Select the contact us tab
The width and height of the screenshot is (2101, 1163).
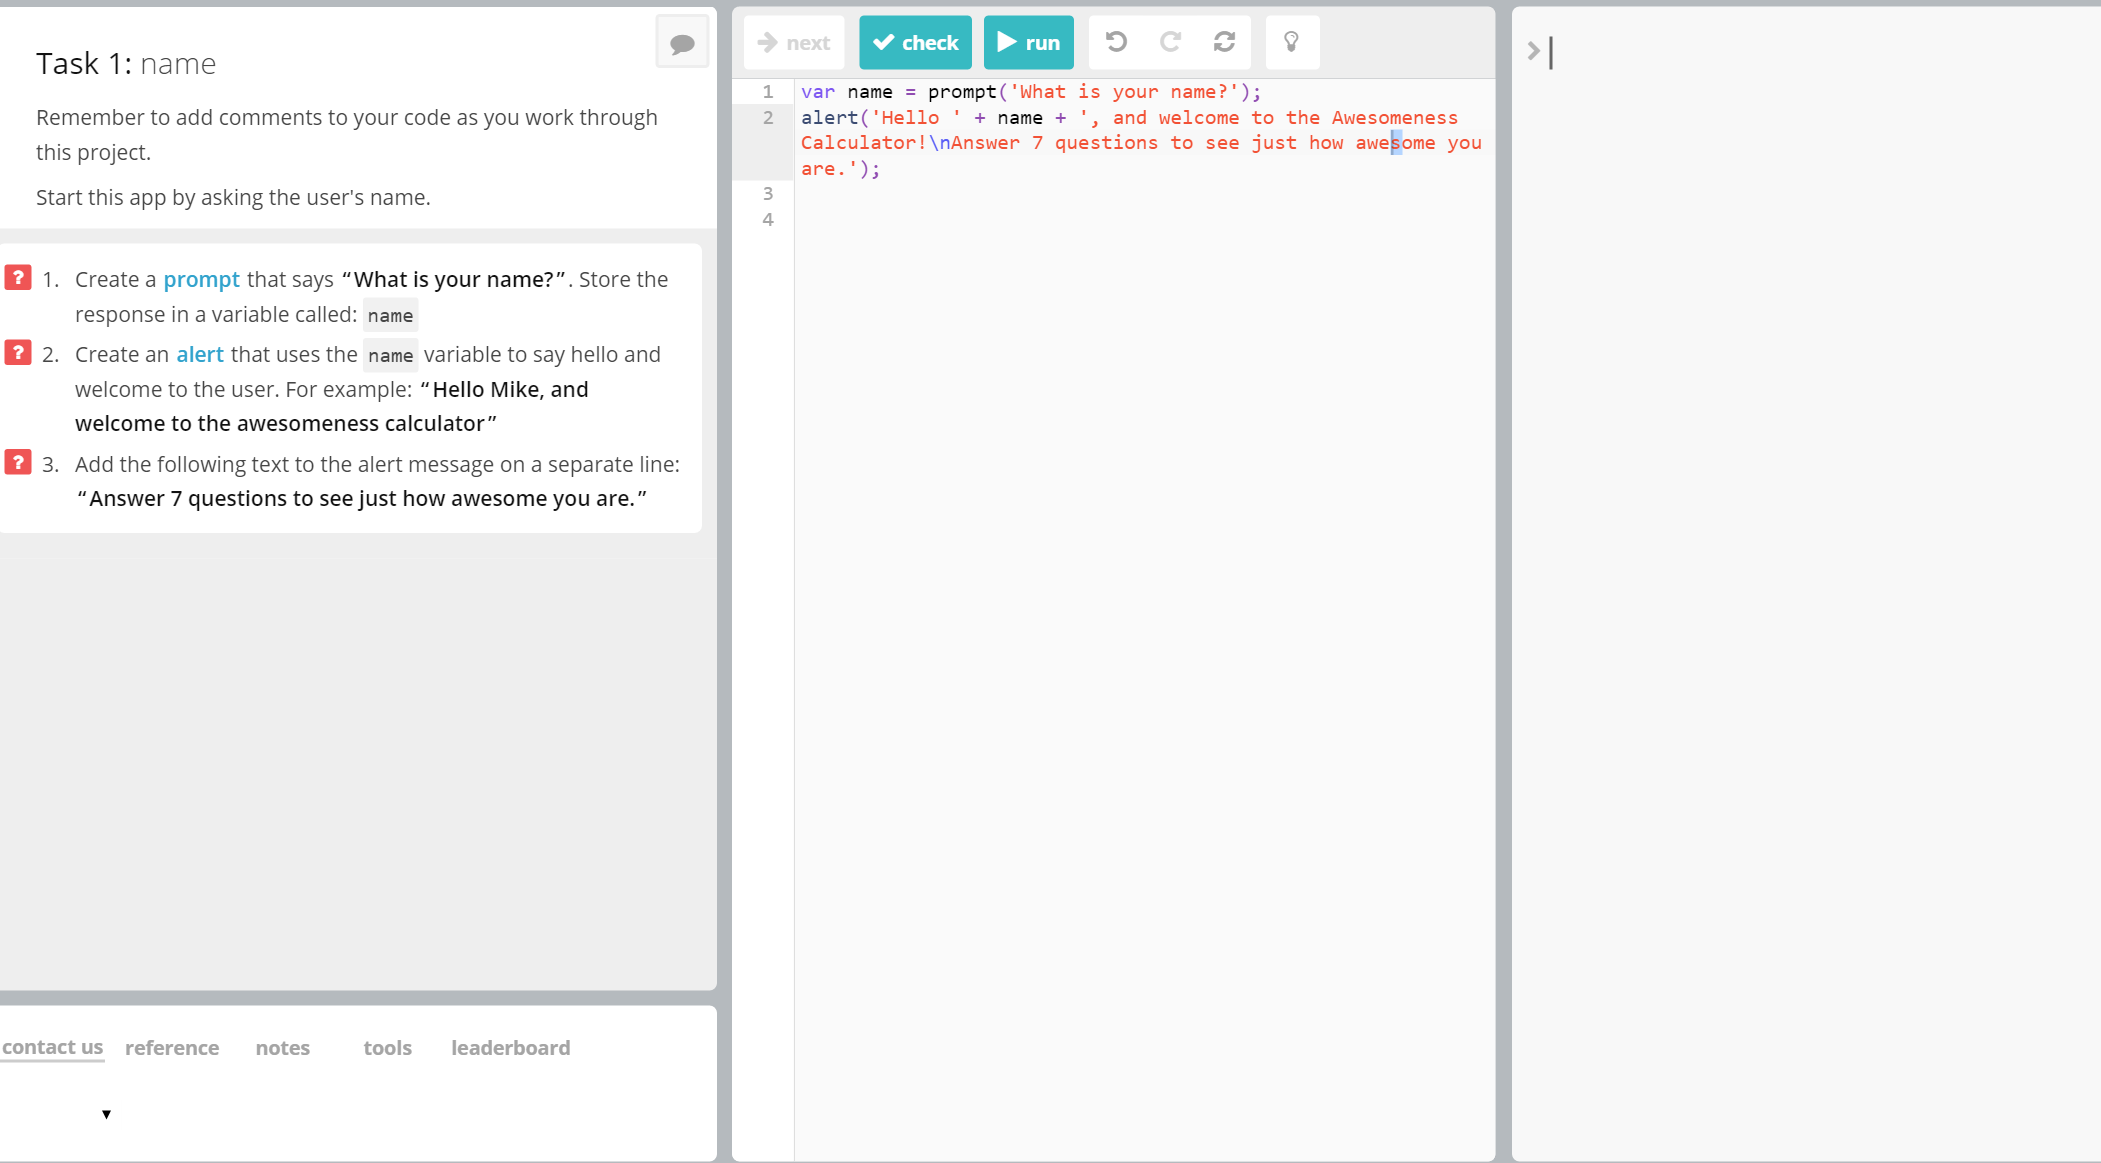pos(52,1047)
